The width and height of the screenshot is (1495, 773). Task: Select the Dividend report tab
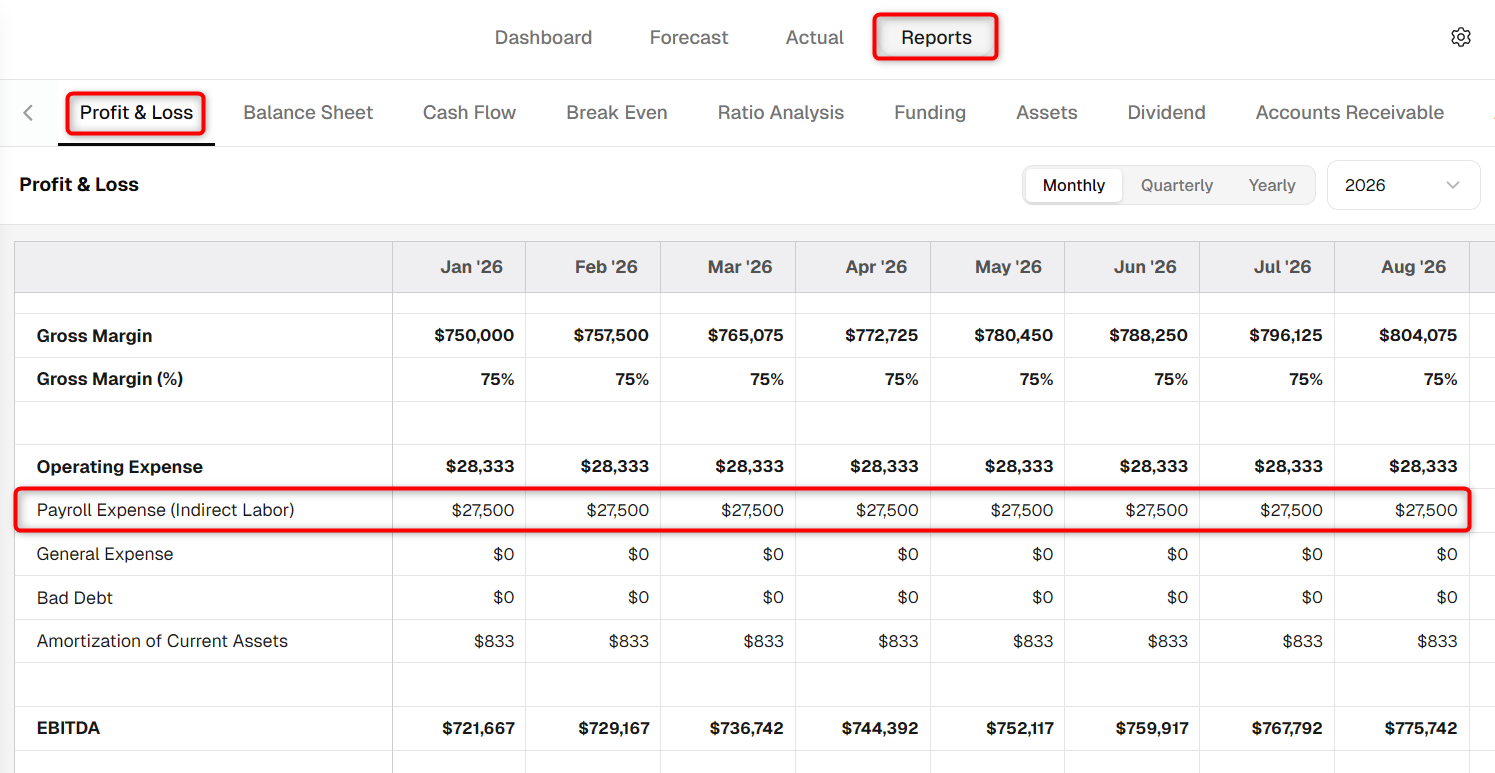point(1166,113)
